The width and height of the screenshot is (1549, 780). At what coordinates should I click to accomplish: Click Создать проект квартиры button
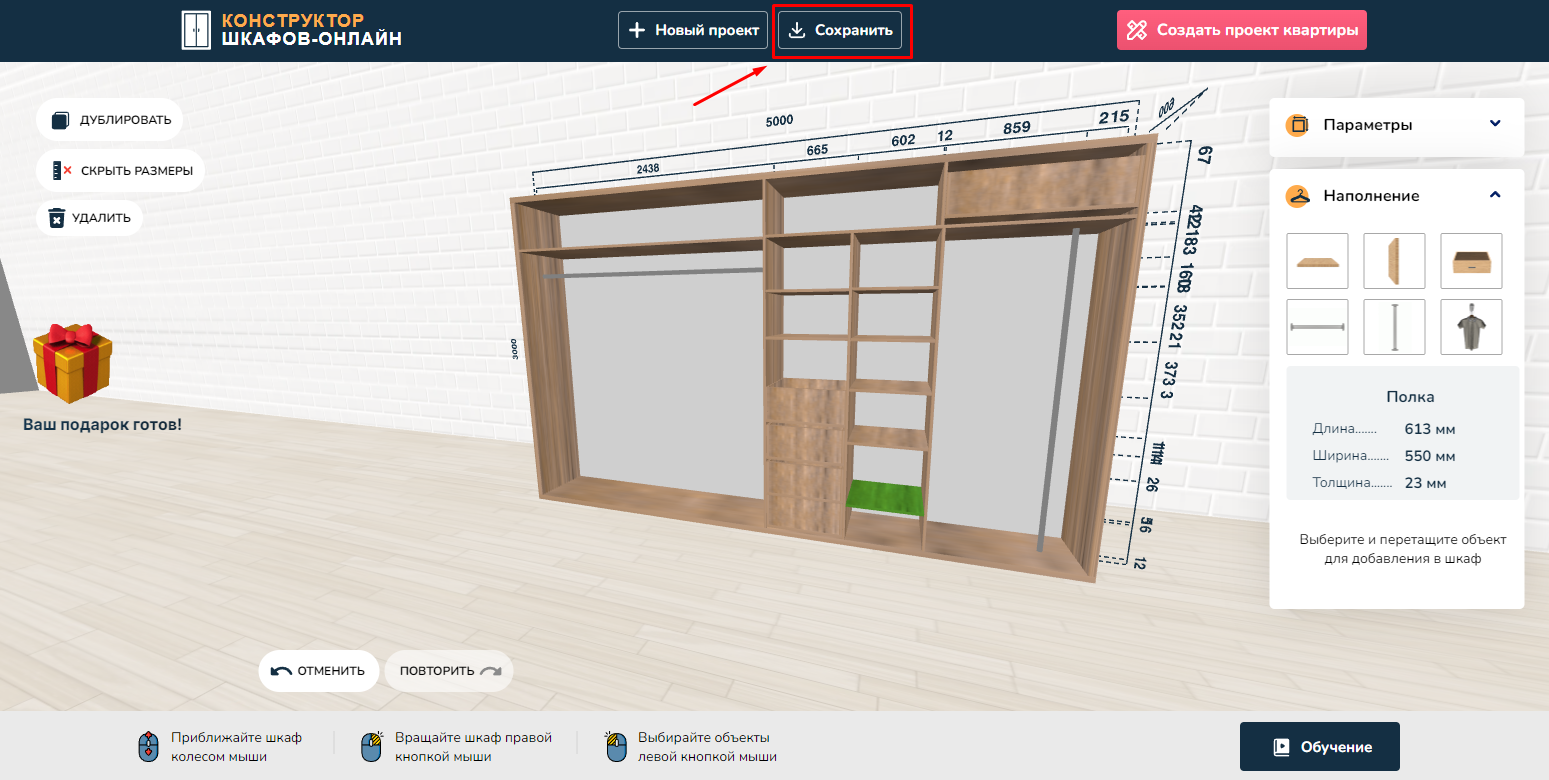pos(1242,30)
